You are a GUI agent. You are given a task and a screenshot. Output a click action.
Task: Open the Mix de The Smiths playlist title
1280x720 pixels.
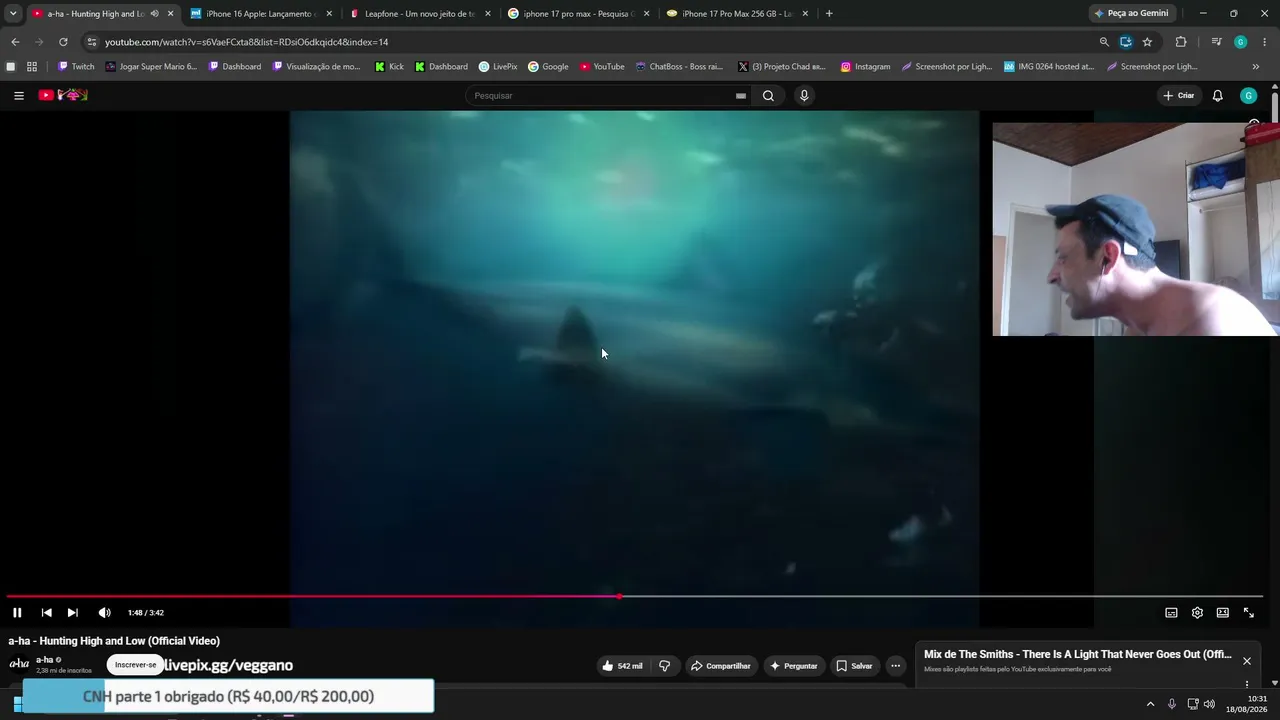coord(1077,655)
